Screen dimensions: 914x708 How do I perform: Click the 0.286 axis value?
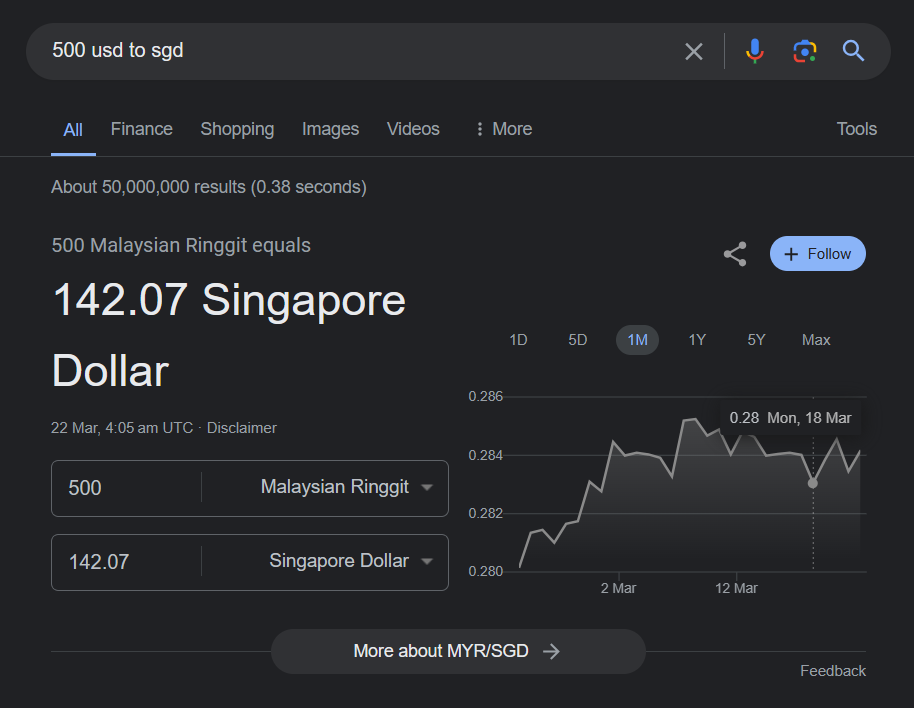[486, 396]
